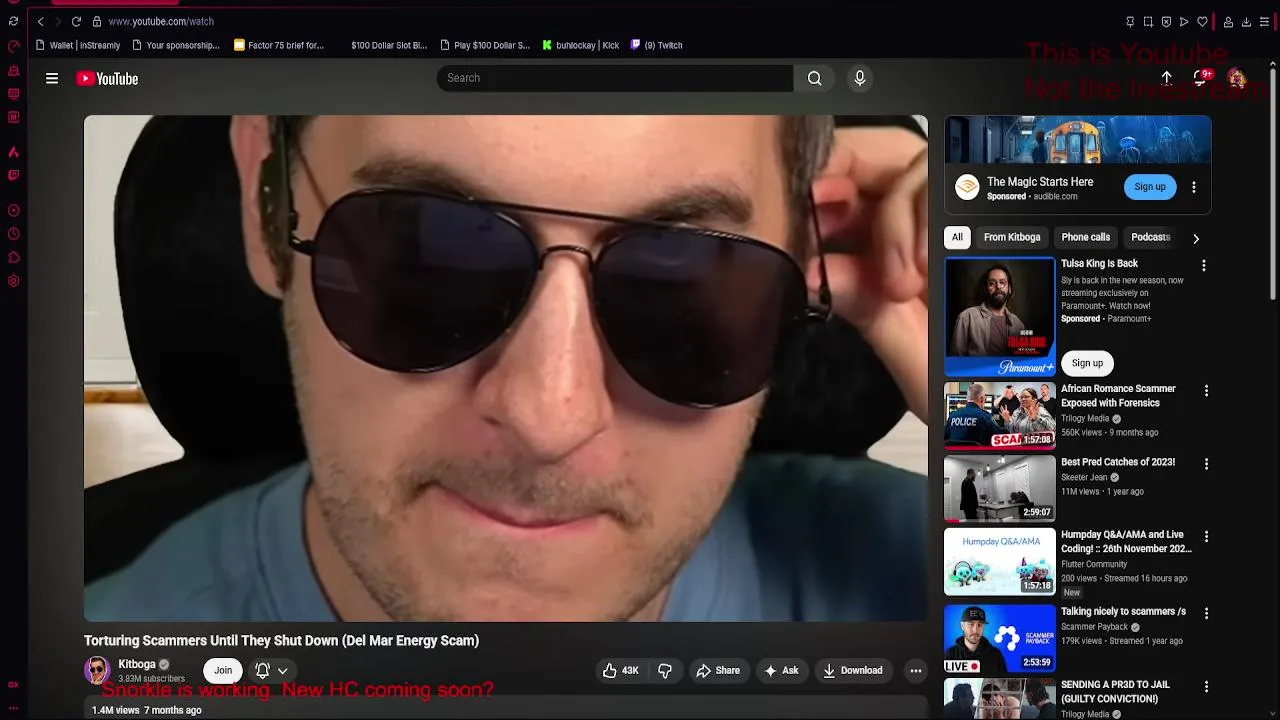Open Factor 75 brief bookmark
The height and width of the screenshot is (720, 1280).
279,45
